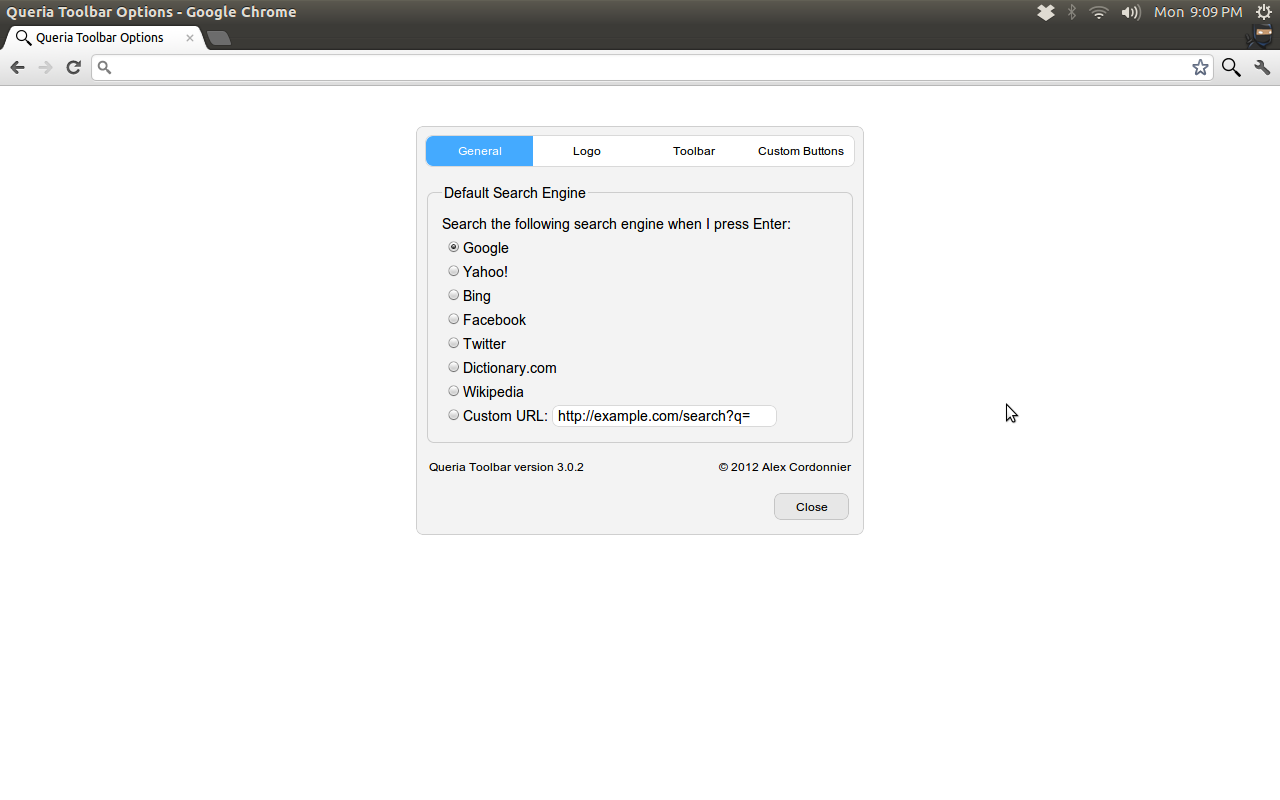Select the Custom URL radio button
Viewport: 1280px width, 800px height.
454,415
